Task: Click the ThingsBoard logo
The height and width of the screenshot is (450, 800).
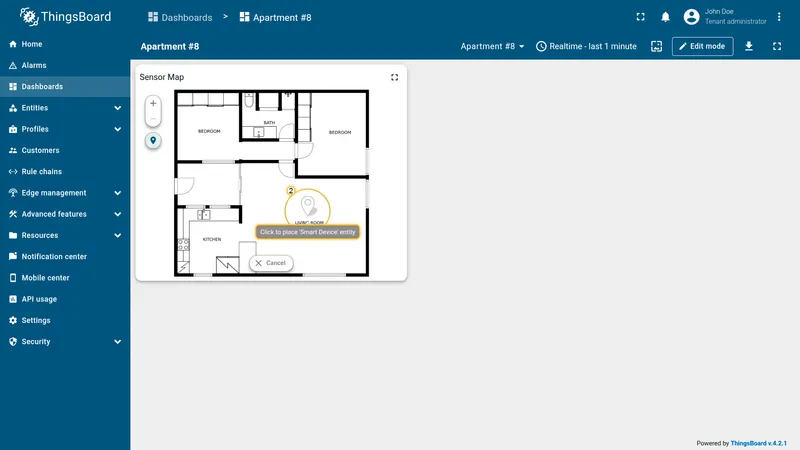Action: 65,17
